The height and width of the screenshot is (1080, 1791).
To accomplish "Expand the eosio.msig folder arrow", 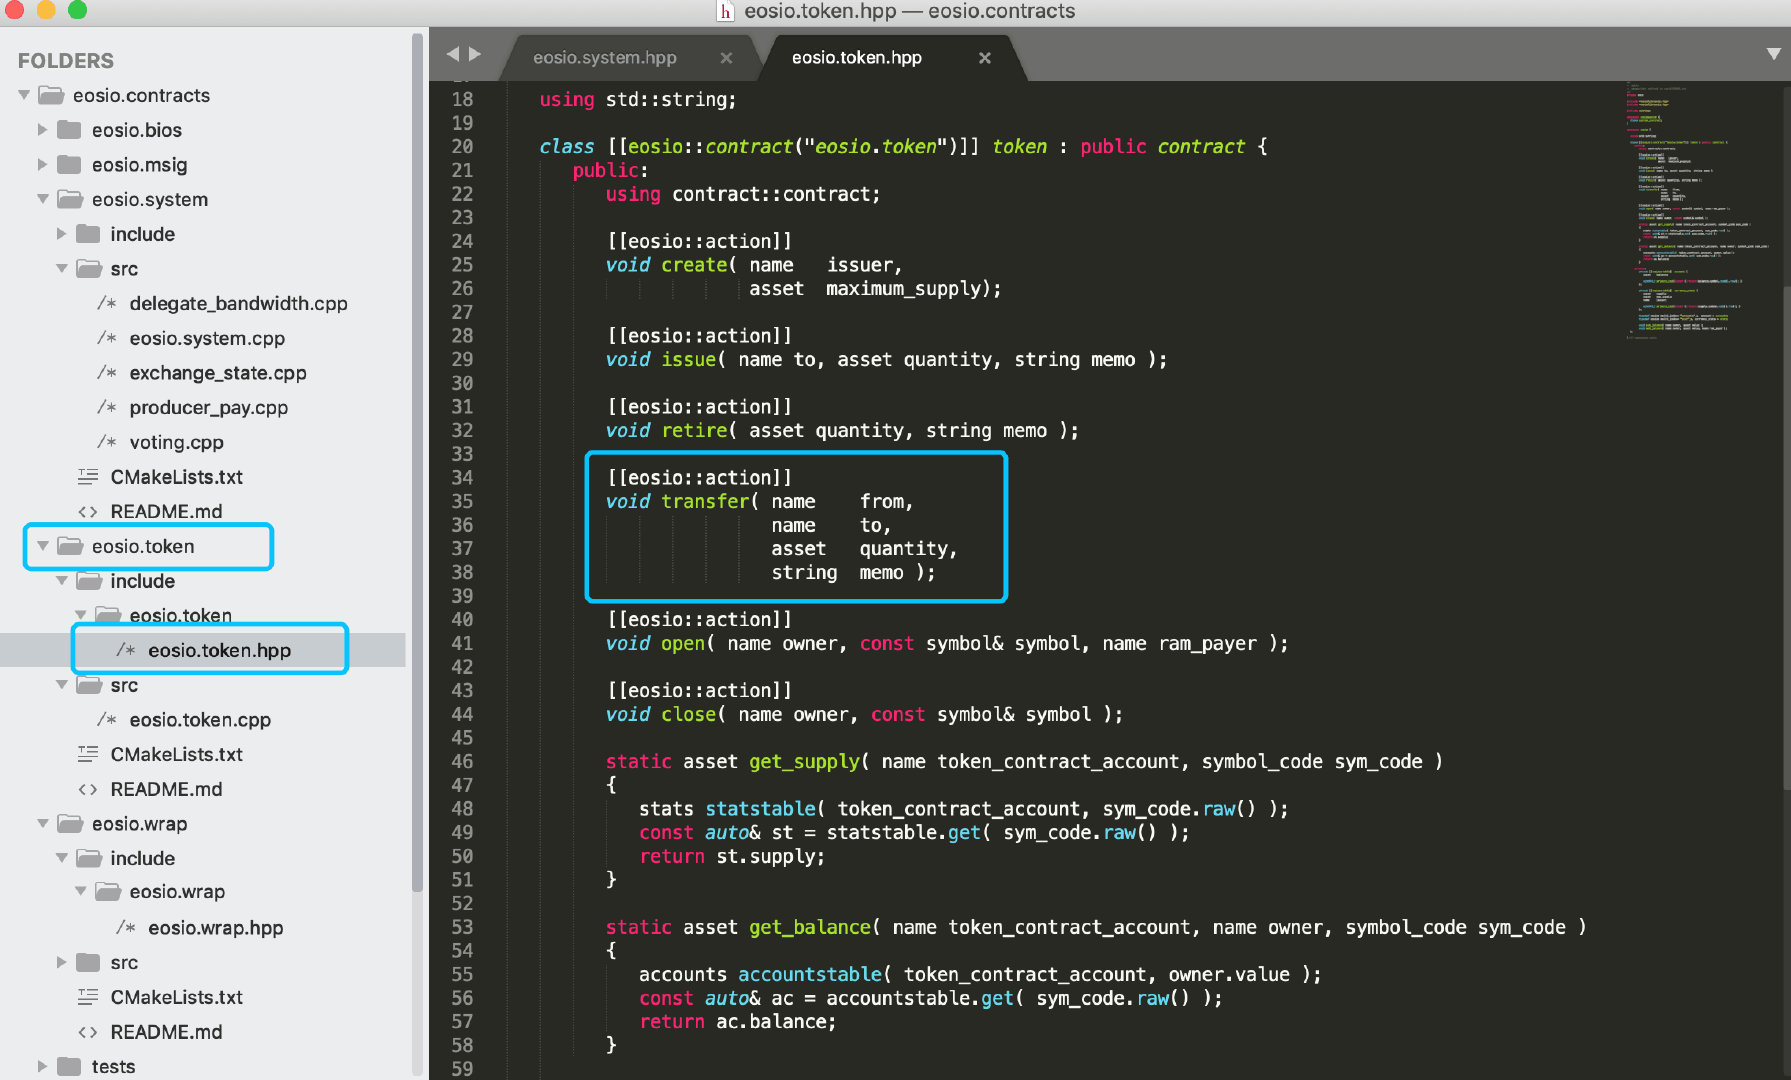I will pos(43,164).
